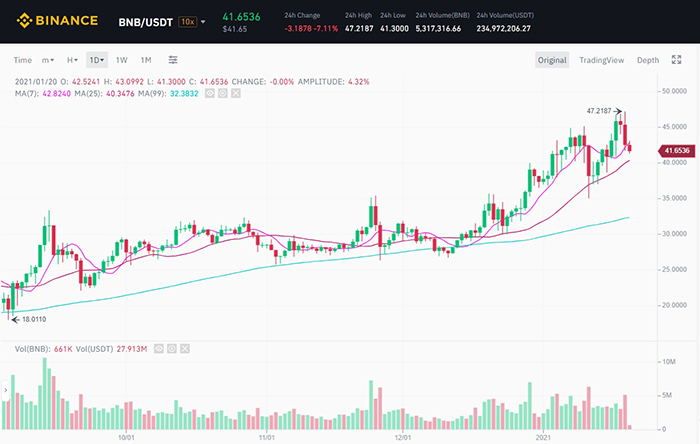
Task: Remove the MA indicator from chart
Action: point(236,93)
